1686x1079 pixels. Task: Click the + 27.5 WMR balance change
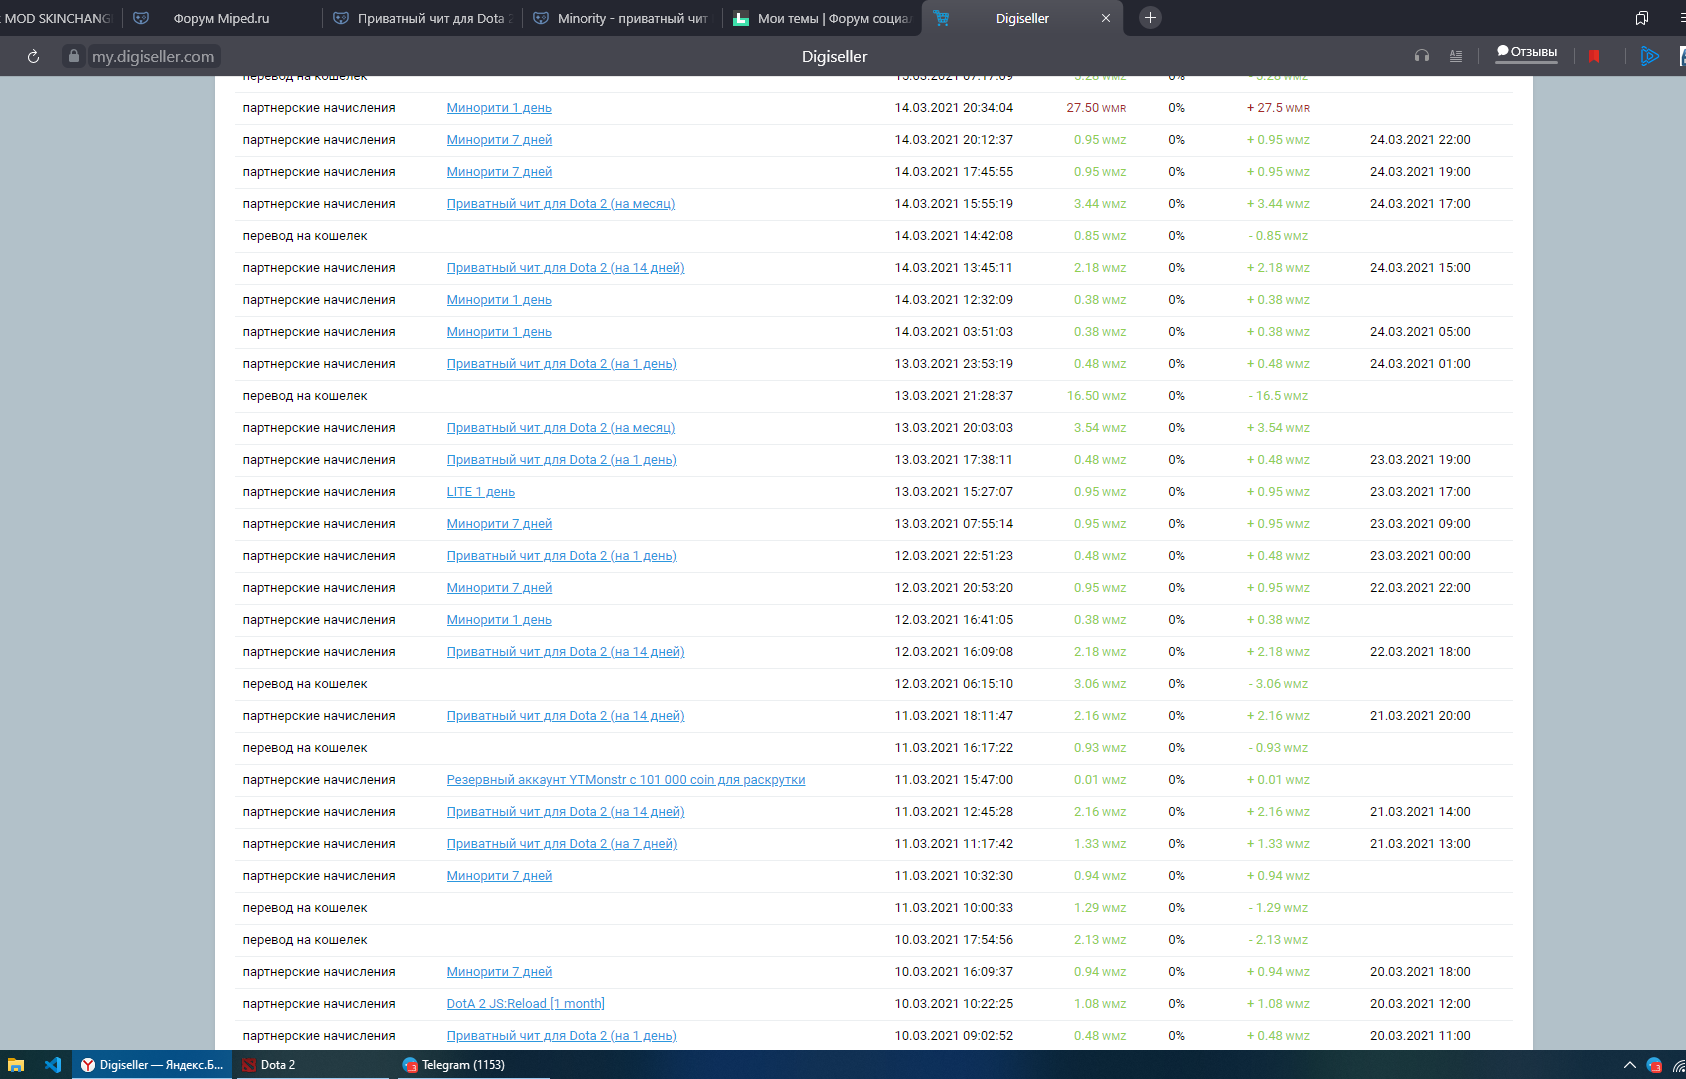pos(1278,108)
